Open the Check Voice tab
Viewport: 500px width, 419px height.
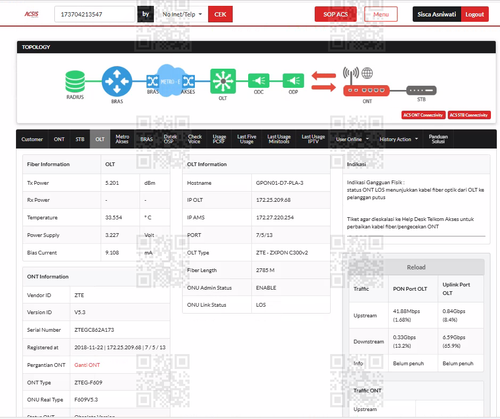195,139
